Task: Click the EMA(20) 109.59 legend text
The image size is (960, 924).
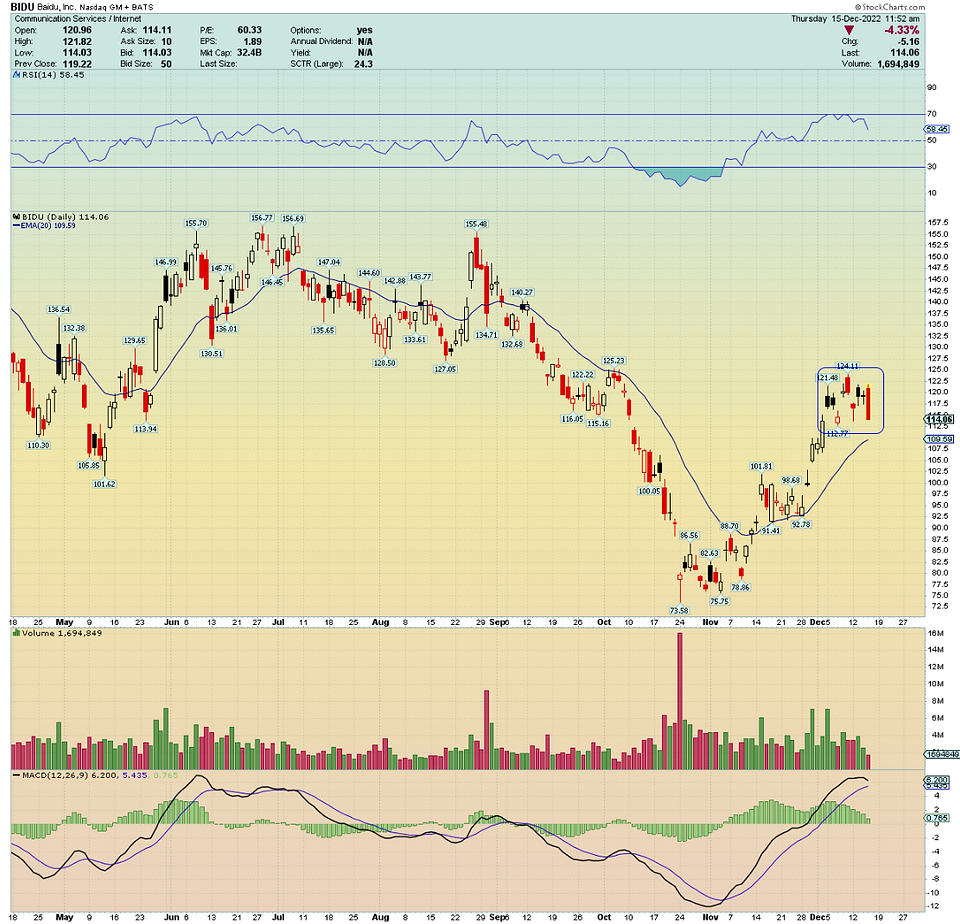Action: click(x=48, y=225)
